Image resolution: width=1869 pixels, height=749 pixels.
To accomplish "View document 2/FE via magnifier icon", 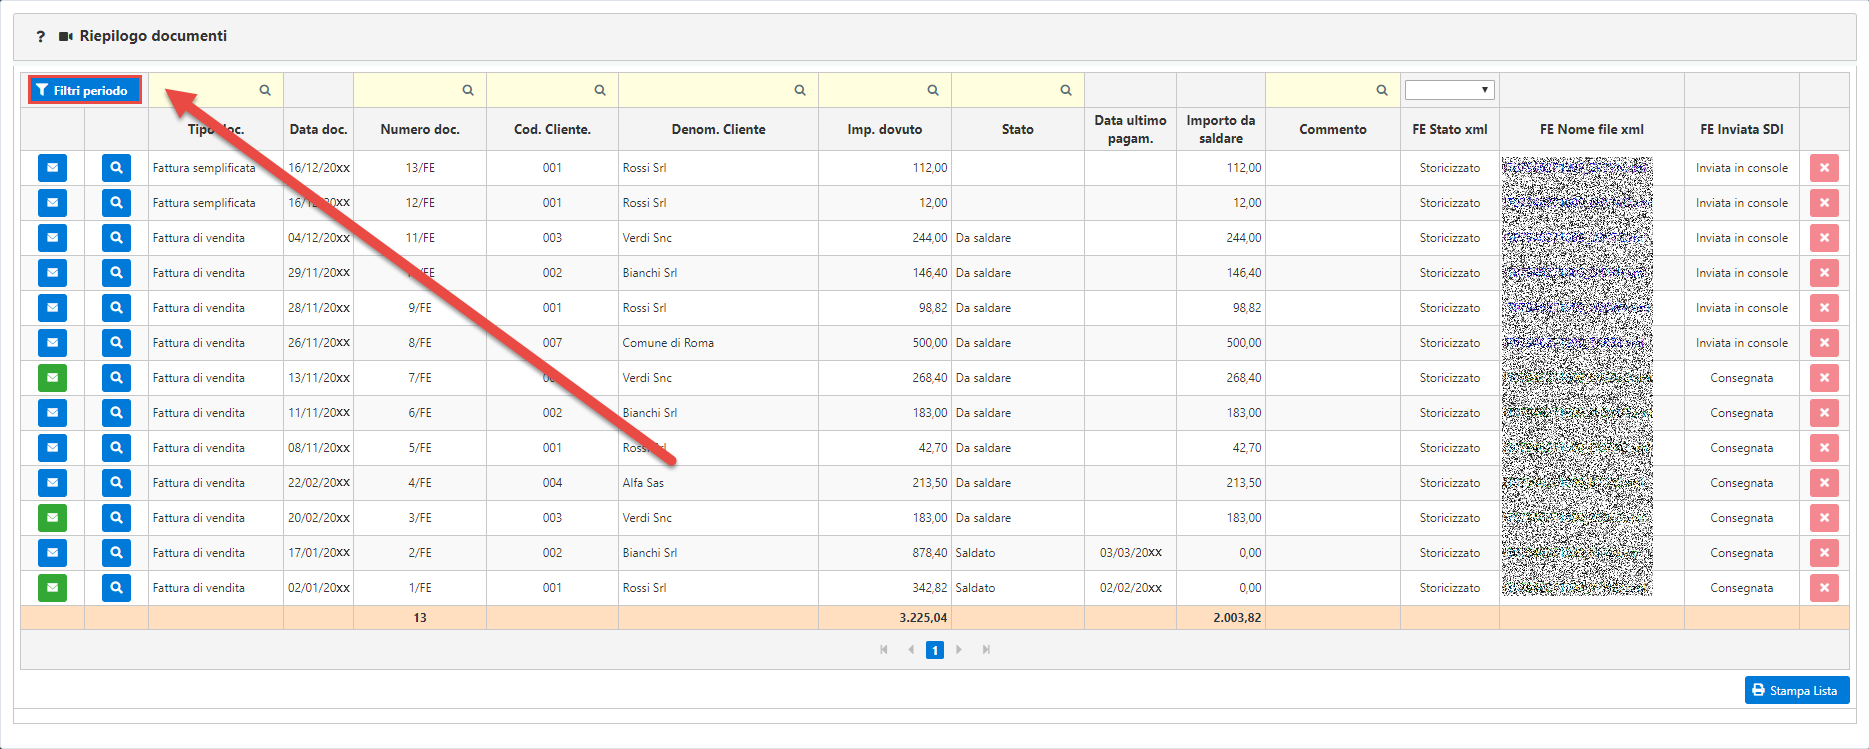I will pos(116,553).
